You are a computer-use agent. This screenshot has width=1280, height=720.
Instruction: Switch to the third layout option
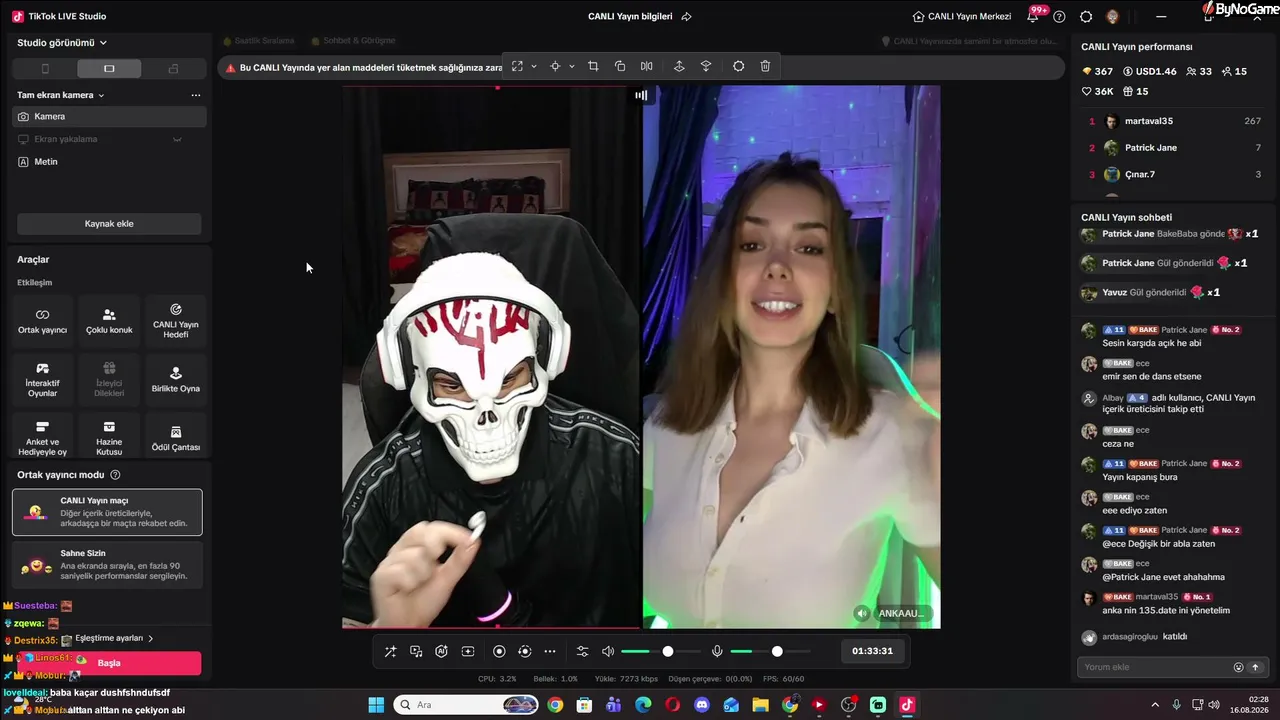coord(173,69)
